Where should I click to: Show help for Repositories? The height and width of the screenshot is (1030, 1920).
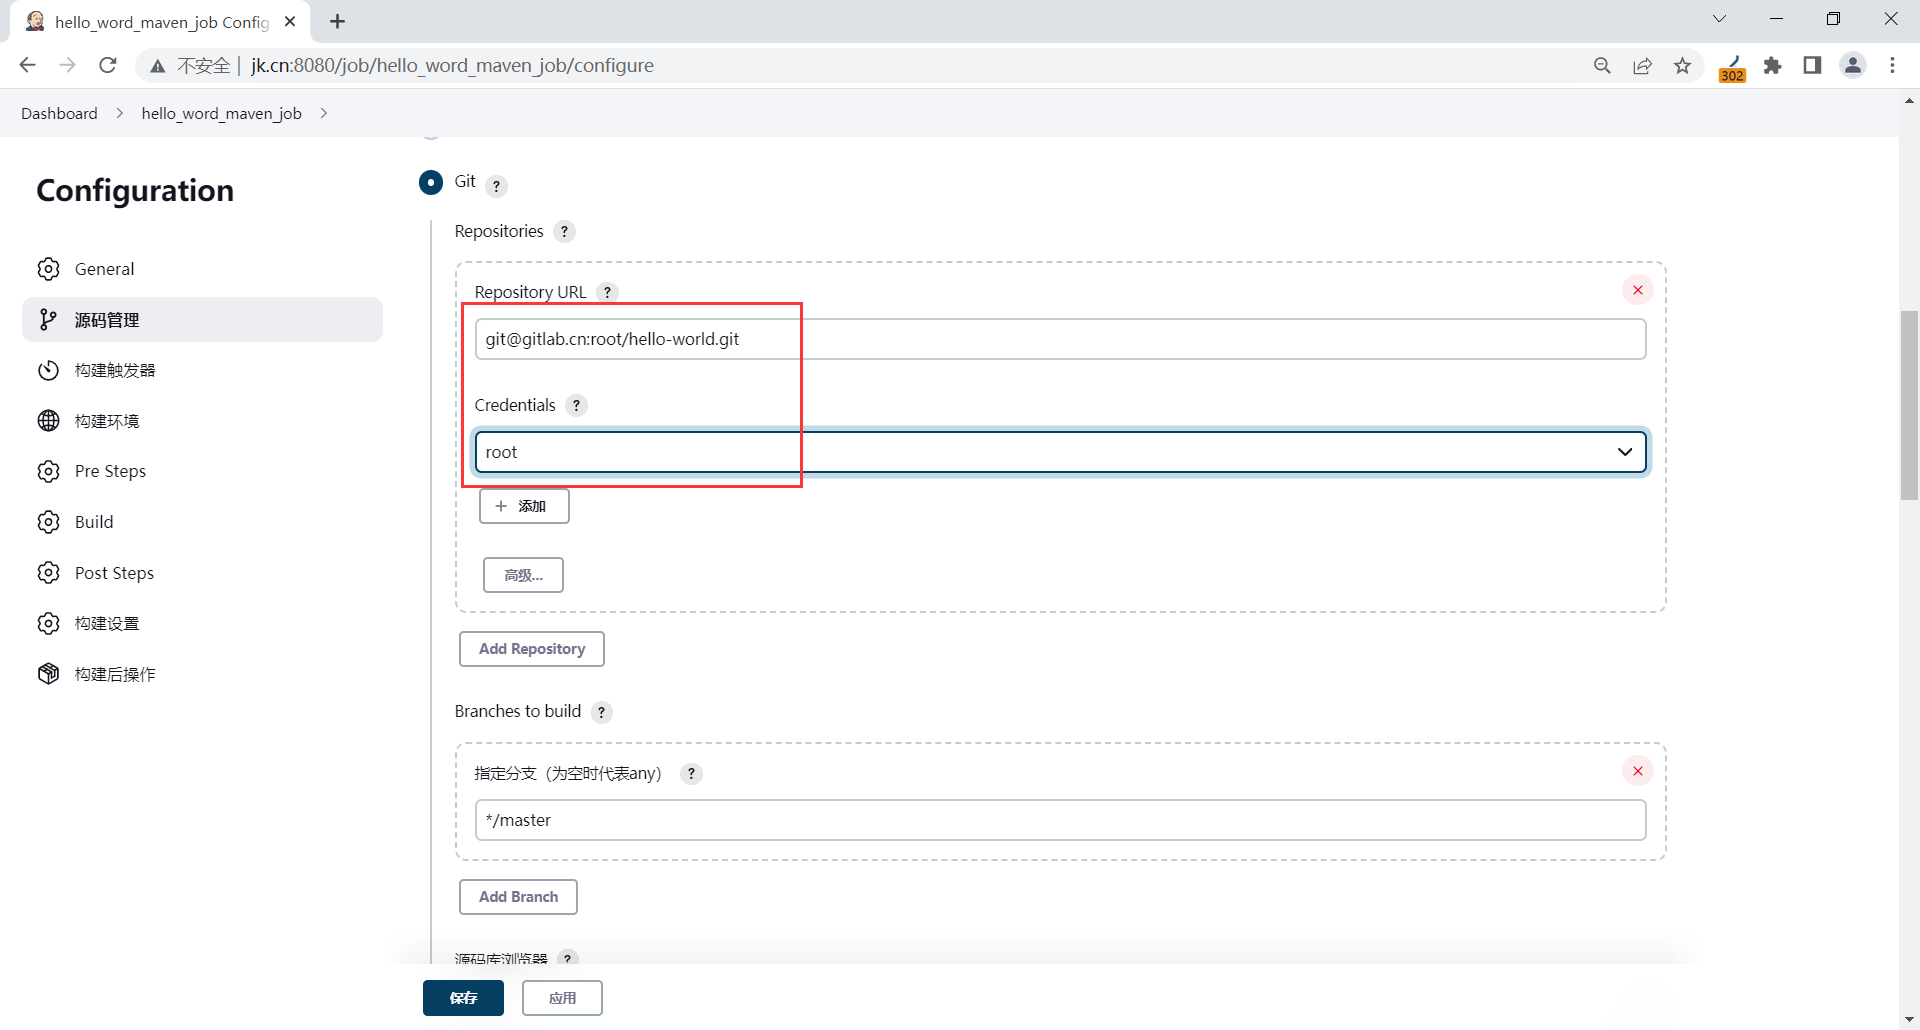tap(564, 232)
